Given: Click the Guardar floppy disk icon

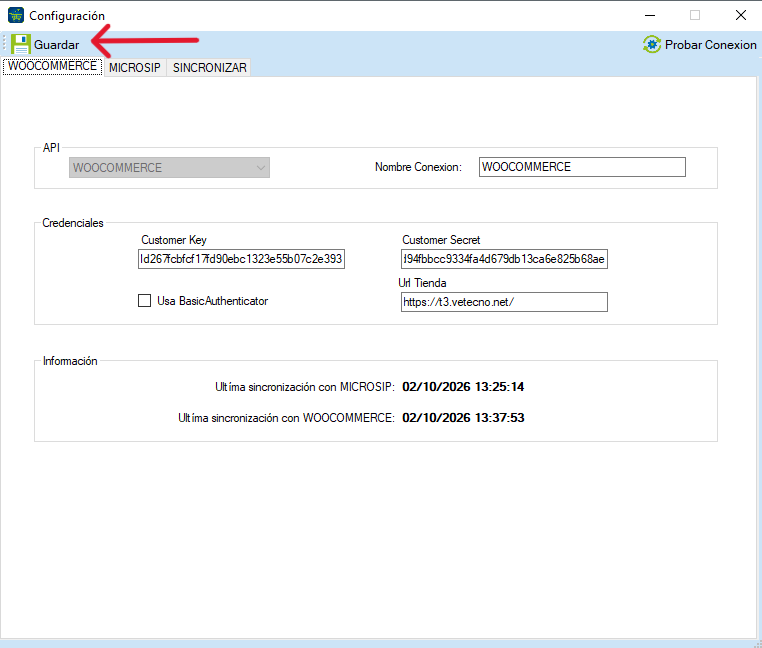Looking at the screenshot, I should point(21,44).
